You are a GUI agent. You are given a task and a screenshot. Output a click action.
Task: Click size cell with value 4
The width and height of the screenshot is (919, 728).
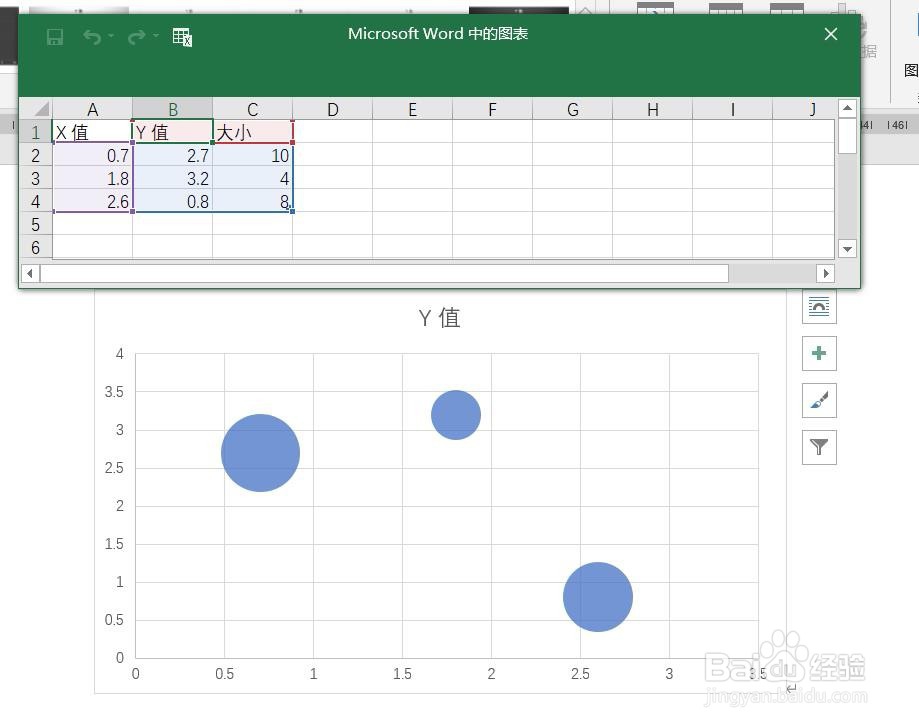coord(253,178)
